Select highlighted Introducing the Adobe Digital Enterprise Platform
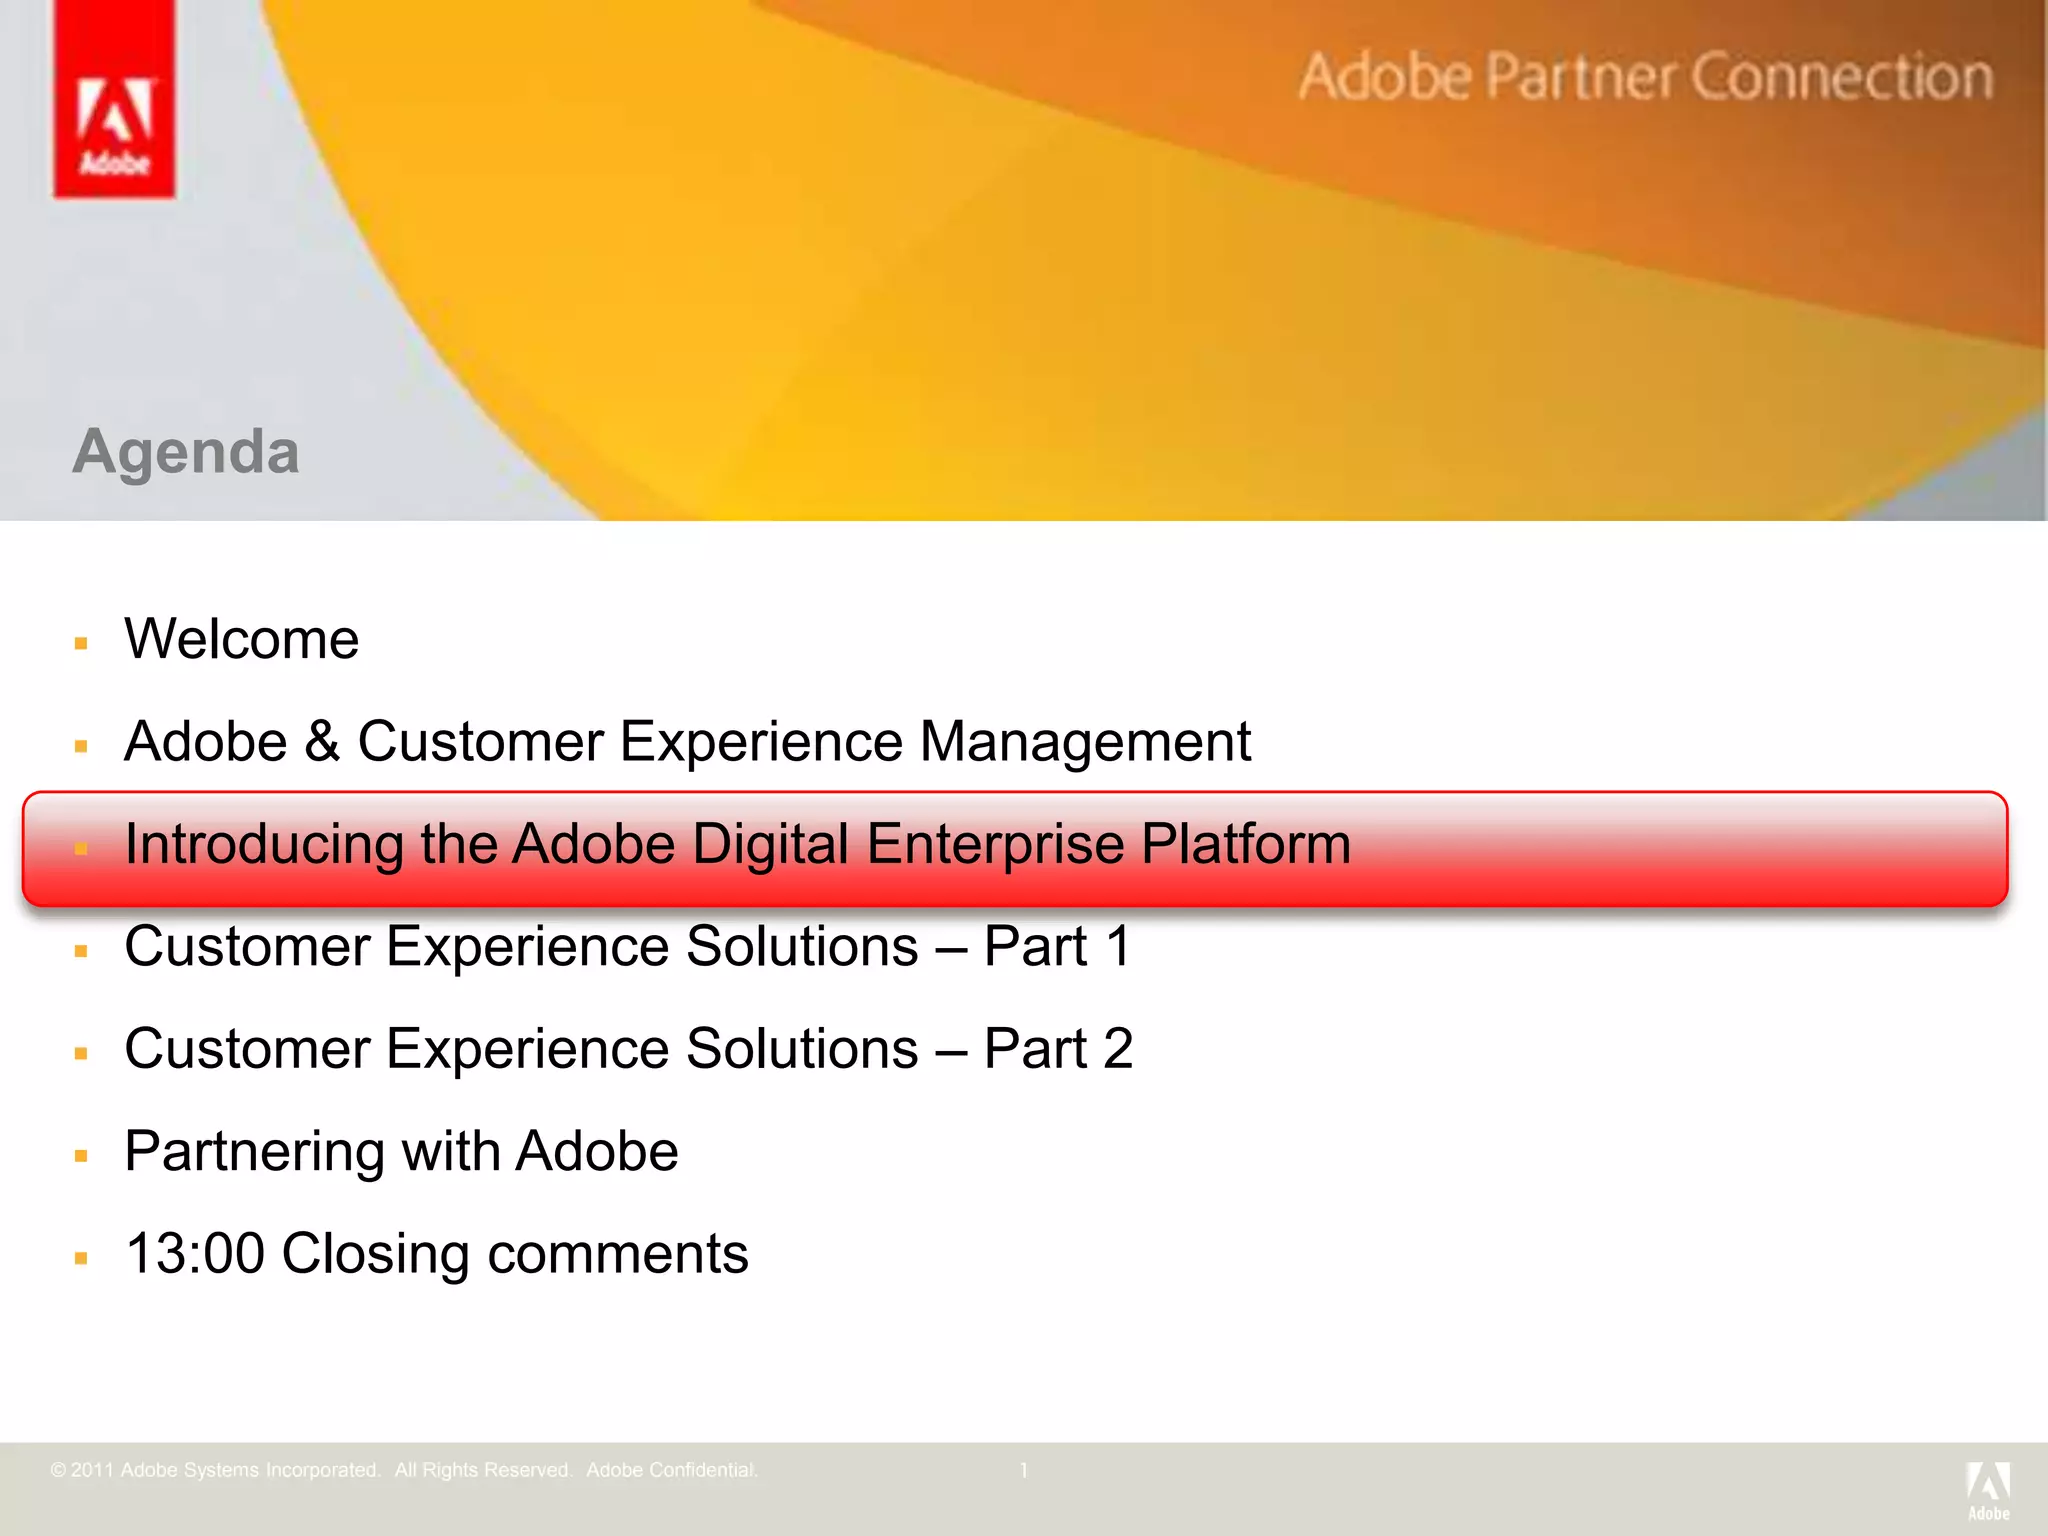This screenshot has height=1536, width=2048. point(737,844)
